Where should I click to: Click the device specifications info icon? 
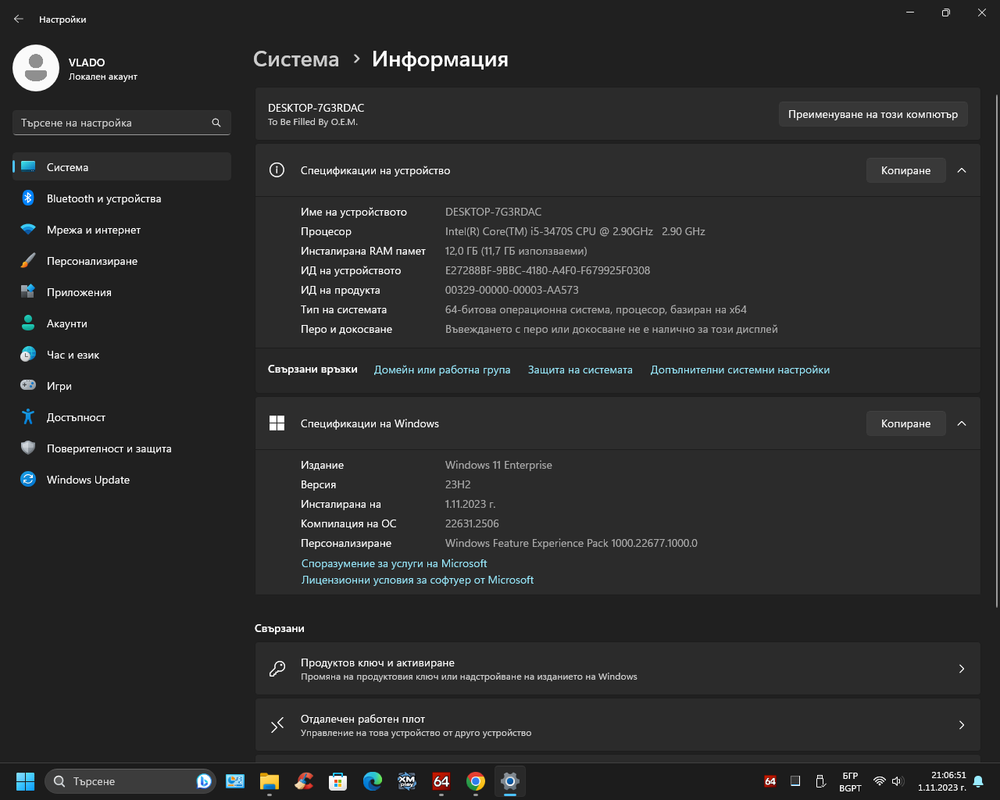277,170
